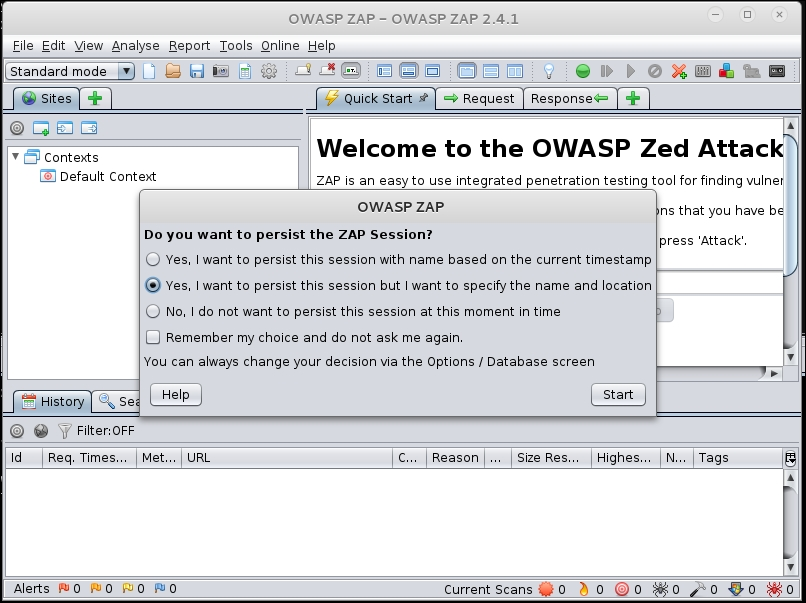Open the Tools menu
This screenshot has height=603, width=806.
coord(236,46)
